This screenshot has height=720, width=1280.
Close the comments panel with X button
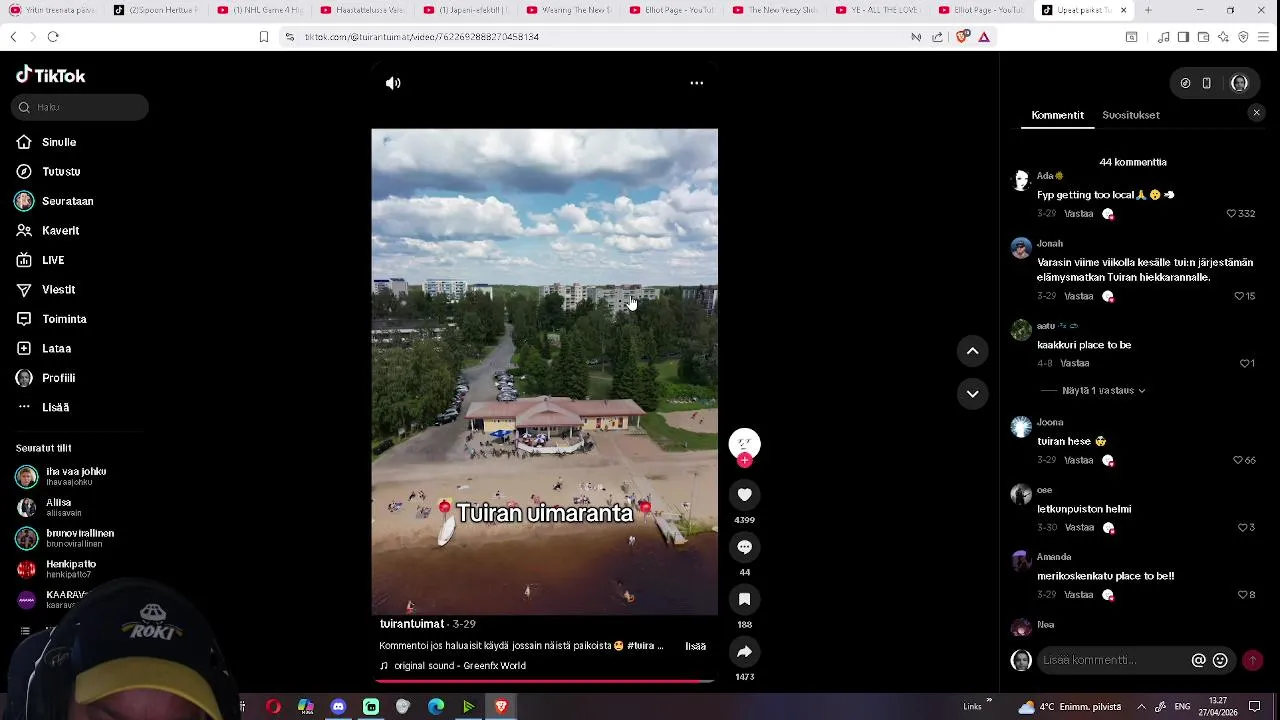coord(1257,113)
